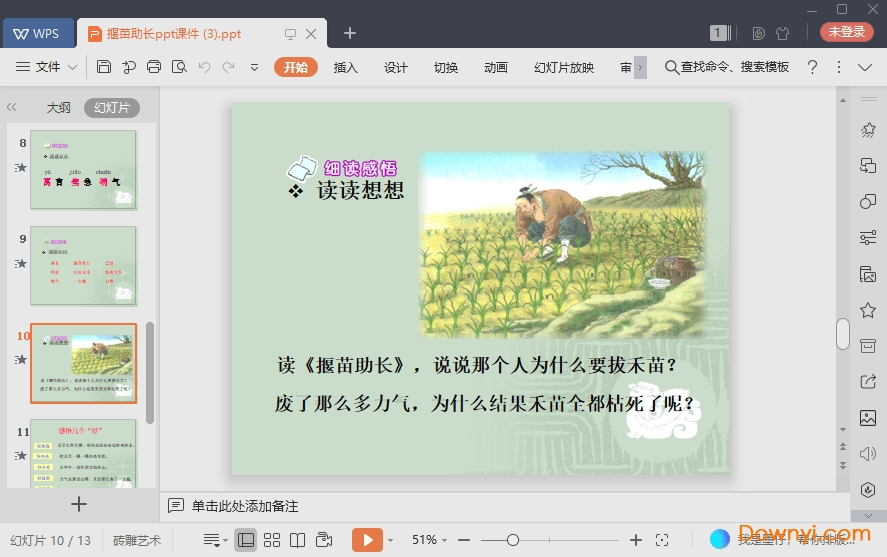The height and width of the screenshot is (557, 887).
Task: Open Print Preview icon
Action: tap(179, 67)
